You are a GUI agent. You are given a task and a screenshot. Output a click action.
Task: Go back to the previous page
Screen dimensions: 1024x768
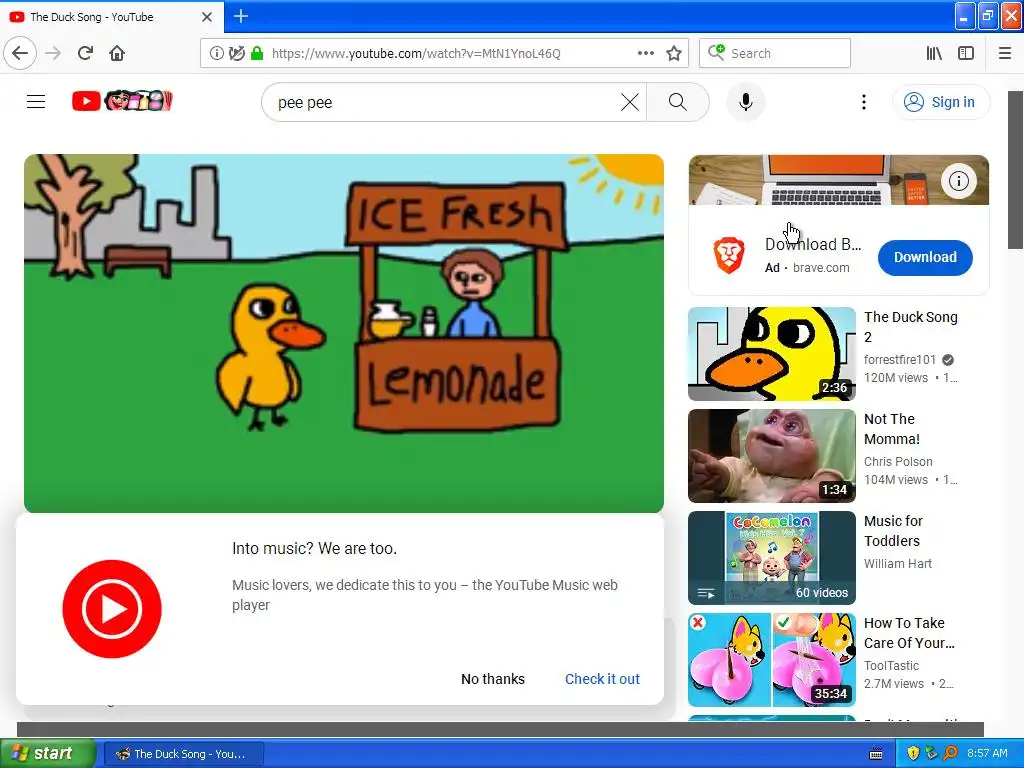click(x=20, y=53)
